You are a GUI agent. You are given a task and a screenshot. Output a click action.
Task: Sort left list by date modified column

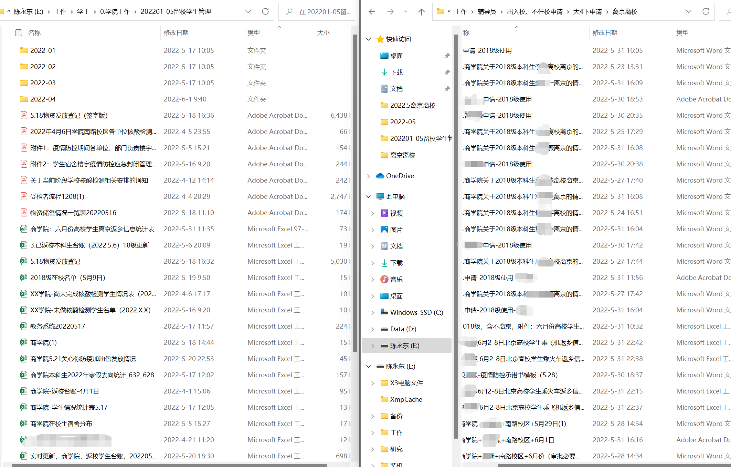point(179,32)
